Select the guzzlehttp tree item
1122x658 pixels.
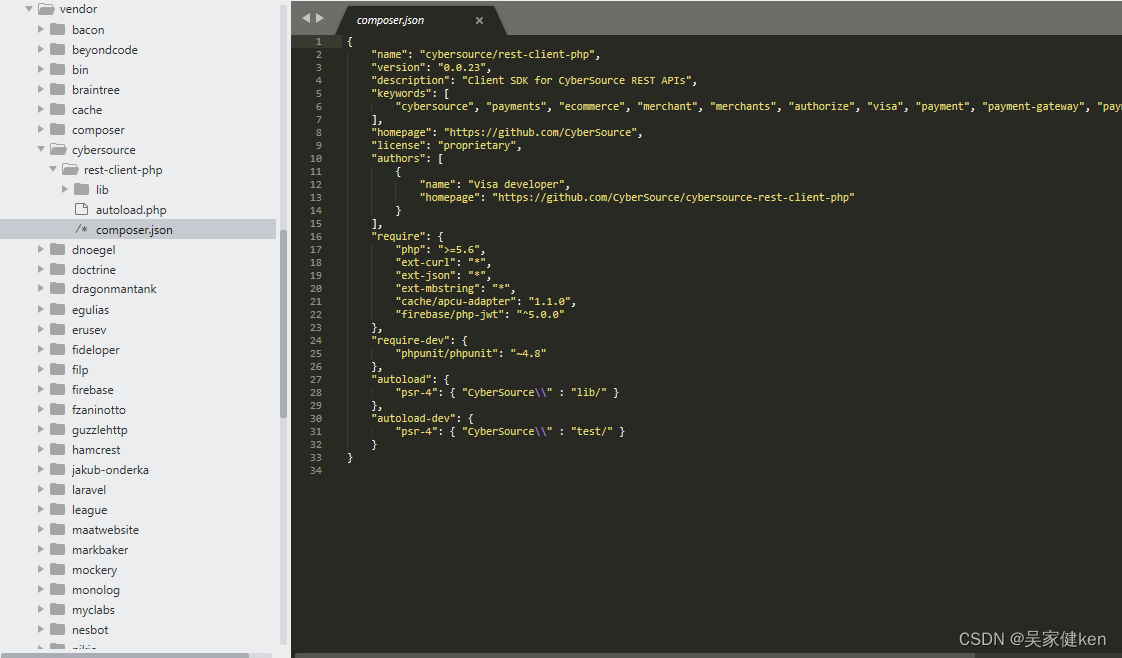click(102, 429)
